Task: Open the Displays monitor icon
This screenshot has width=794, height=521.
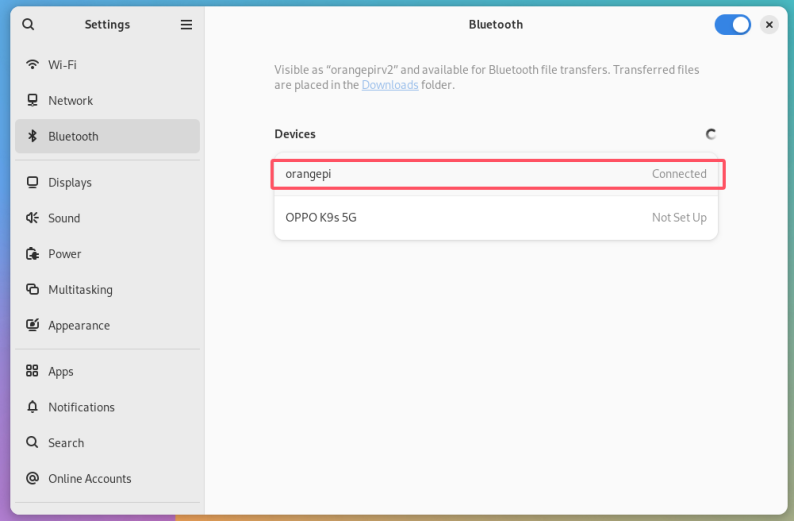Action: coord(32,182)
